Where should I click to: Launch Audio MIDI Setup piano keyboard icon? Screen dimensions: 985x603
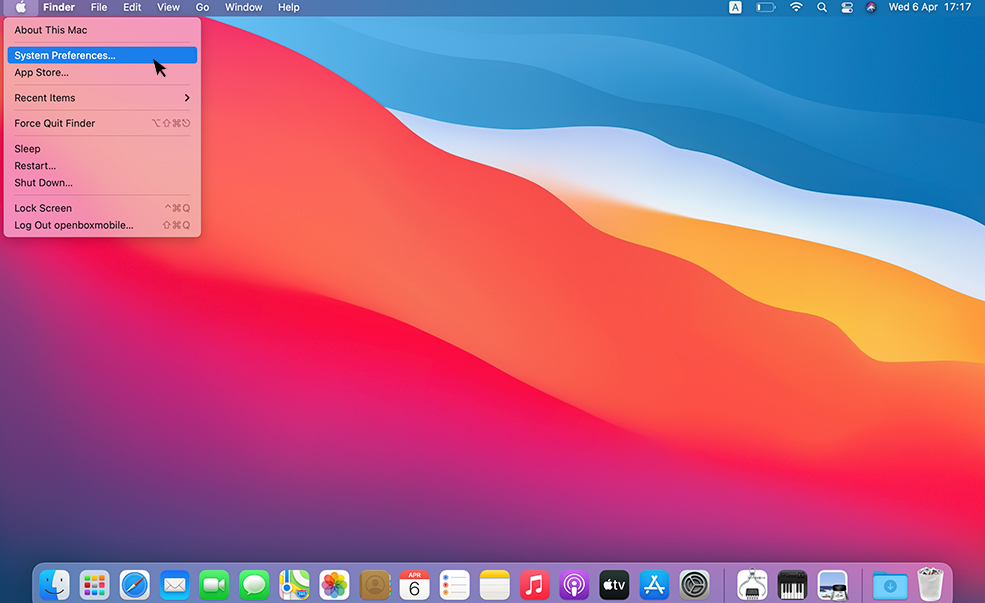[792, 585]
